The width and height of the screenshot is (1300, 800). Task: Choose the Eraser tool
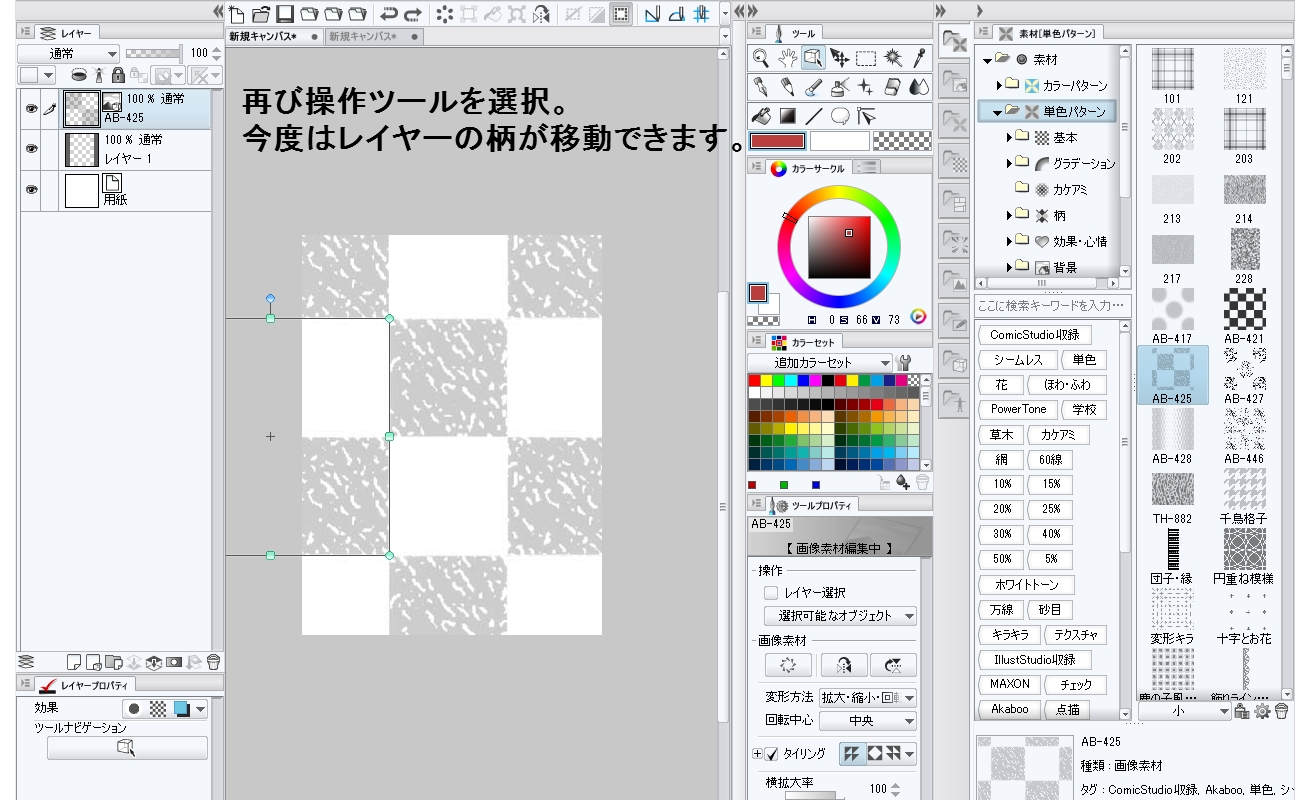(893, 87)
